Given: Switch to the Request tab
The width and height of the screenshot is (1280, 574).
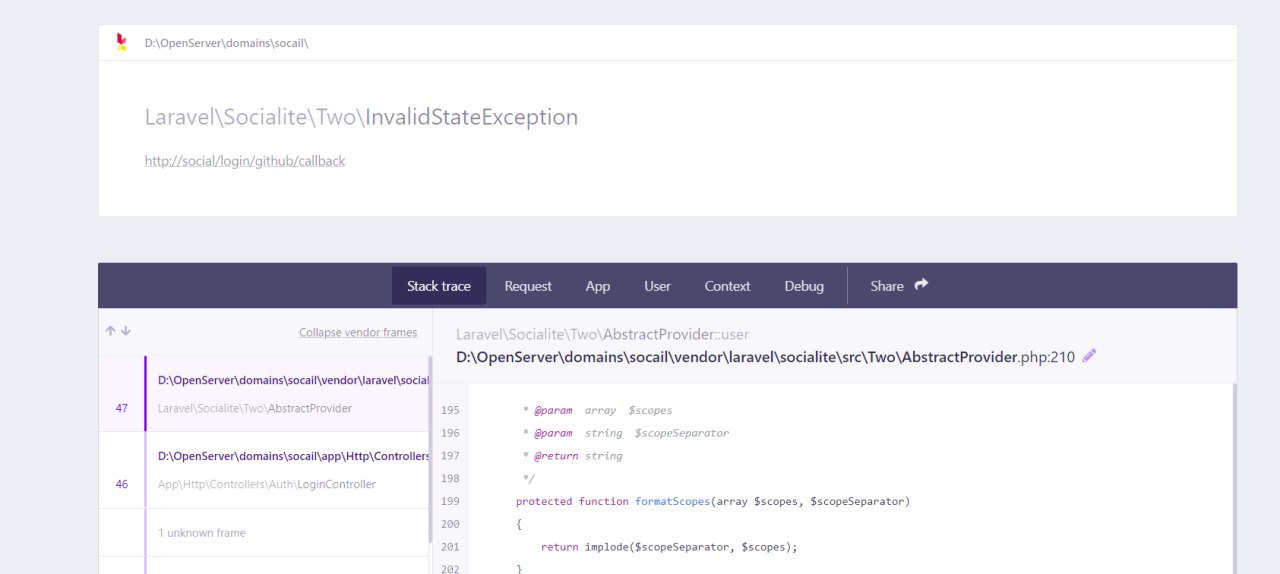Looking at the screenshot, I should pyautogui.click(x=528, y=286).
